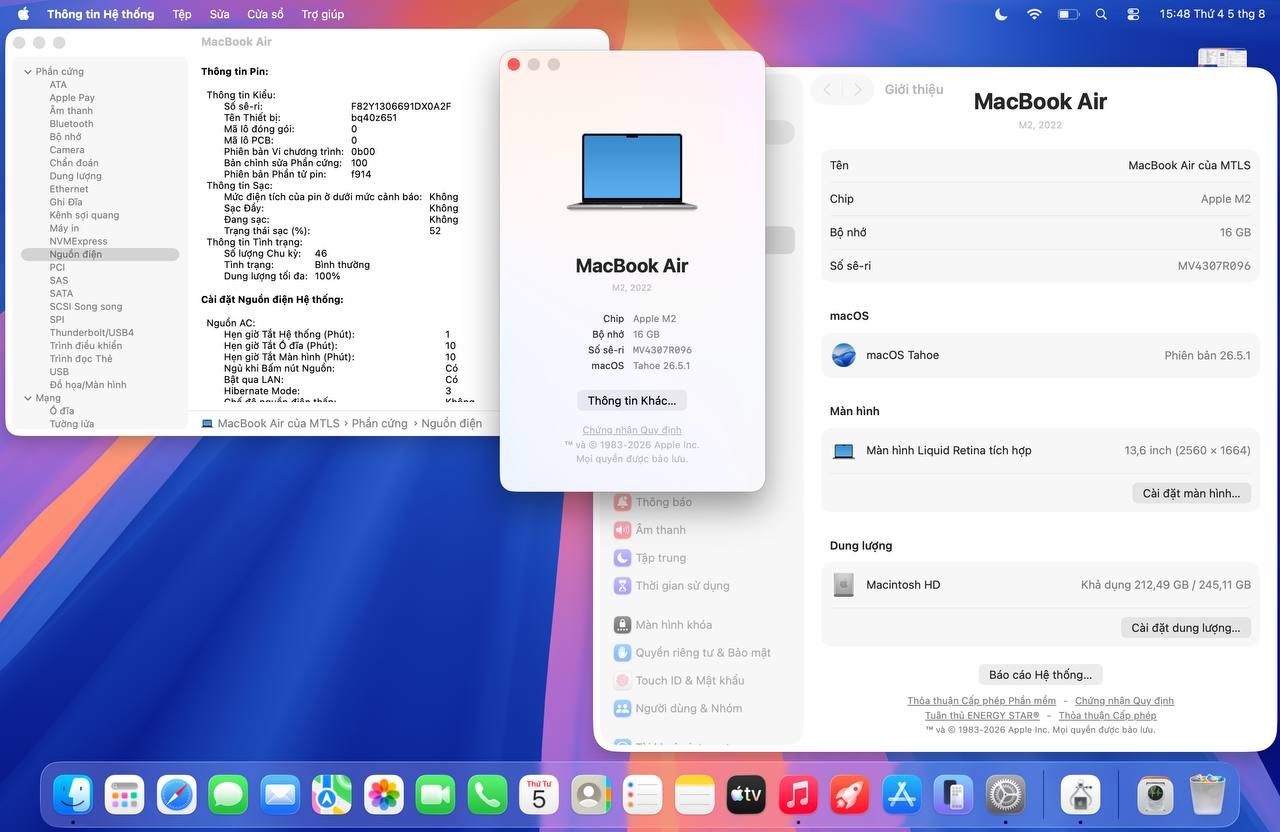Screen dimensions: 1280x832
Task: Select Bộ nhớ in System Information sidebar
Action: click(66, 137)
